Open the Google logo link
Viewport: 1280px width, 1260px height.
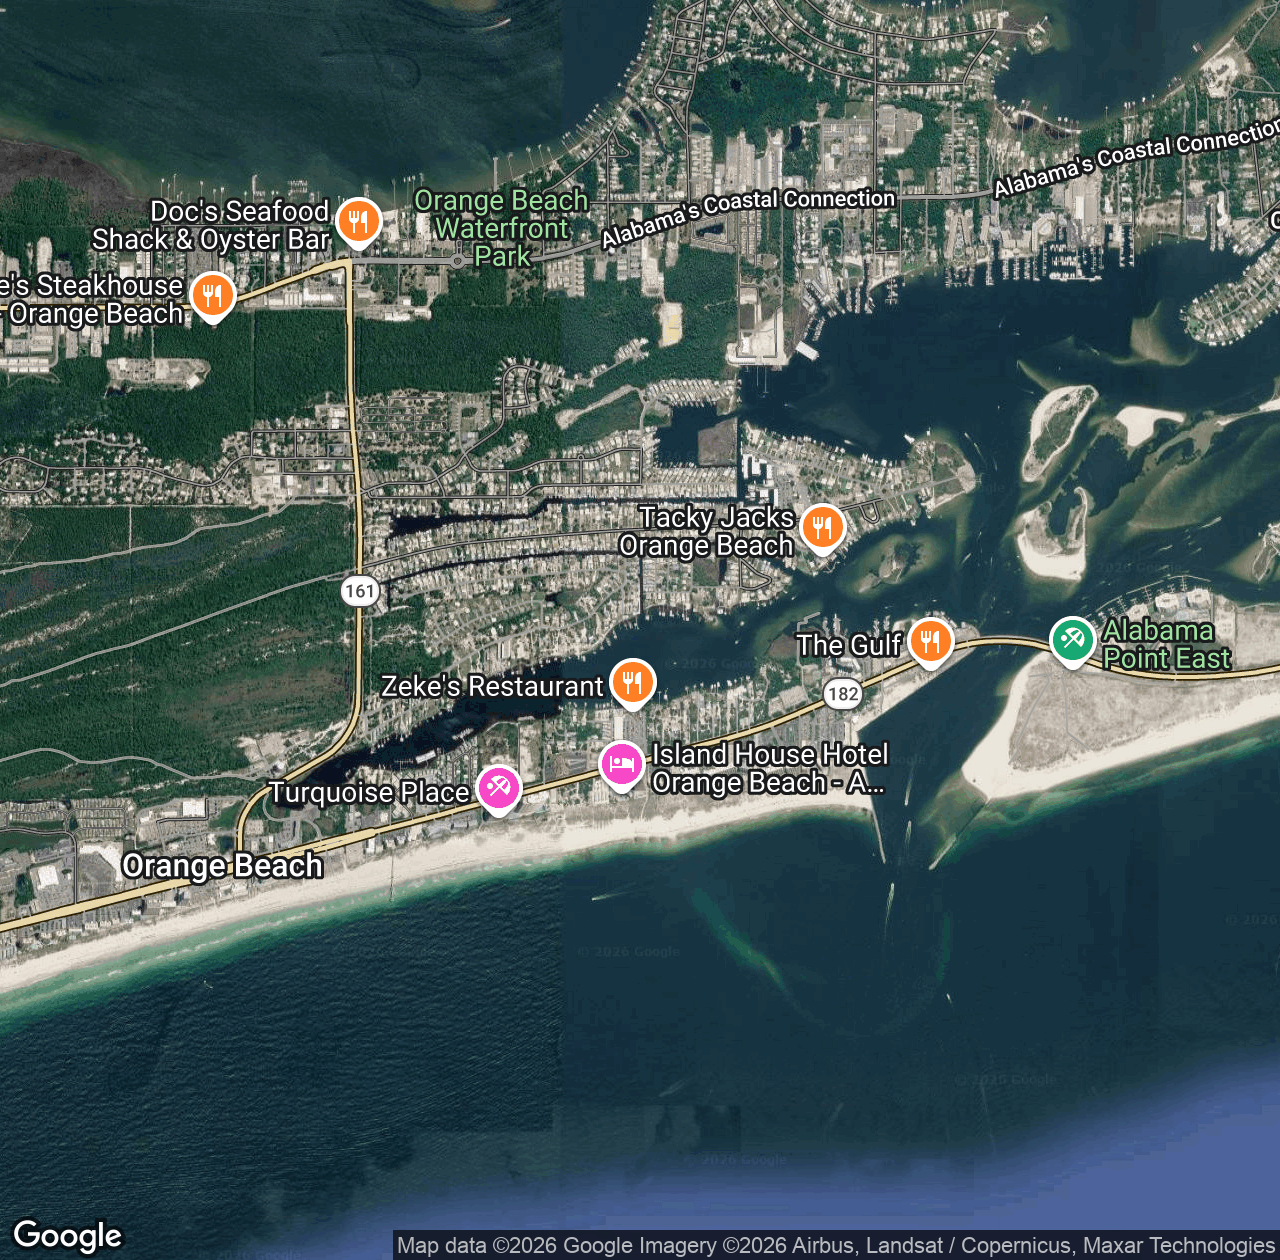point(68,1236)
